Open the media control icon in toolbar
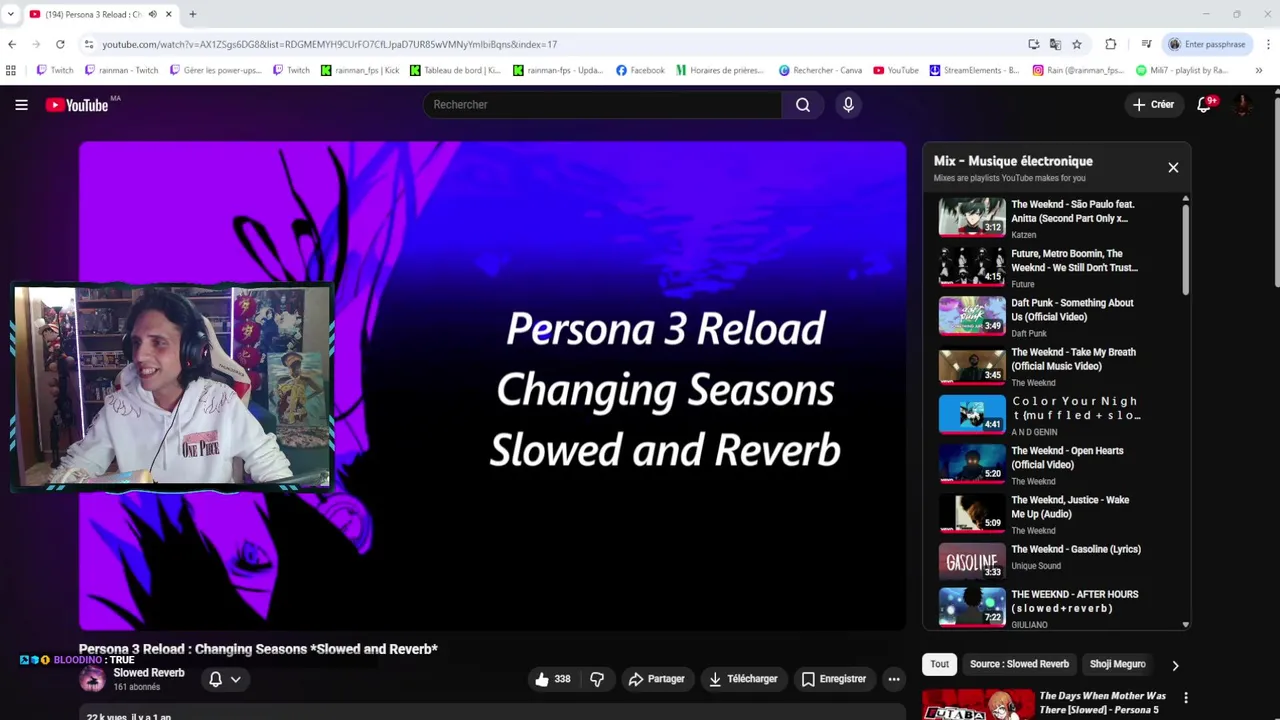1280x720 pixels. coord(1146,44)
